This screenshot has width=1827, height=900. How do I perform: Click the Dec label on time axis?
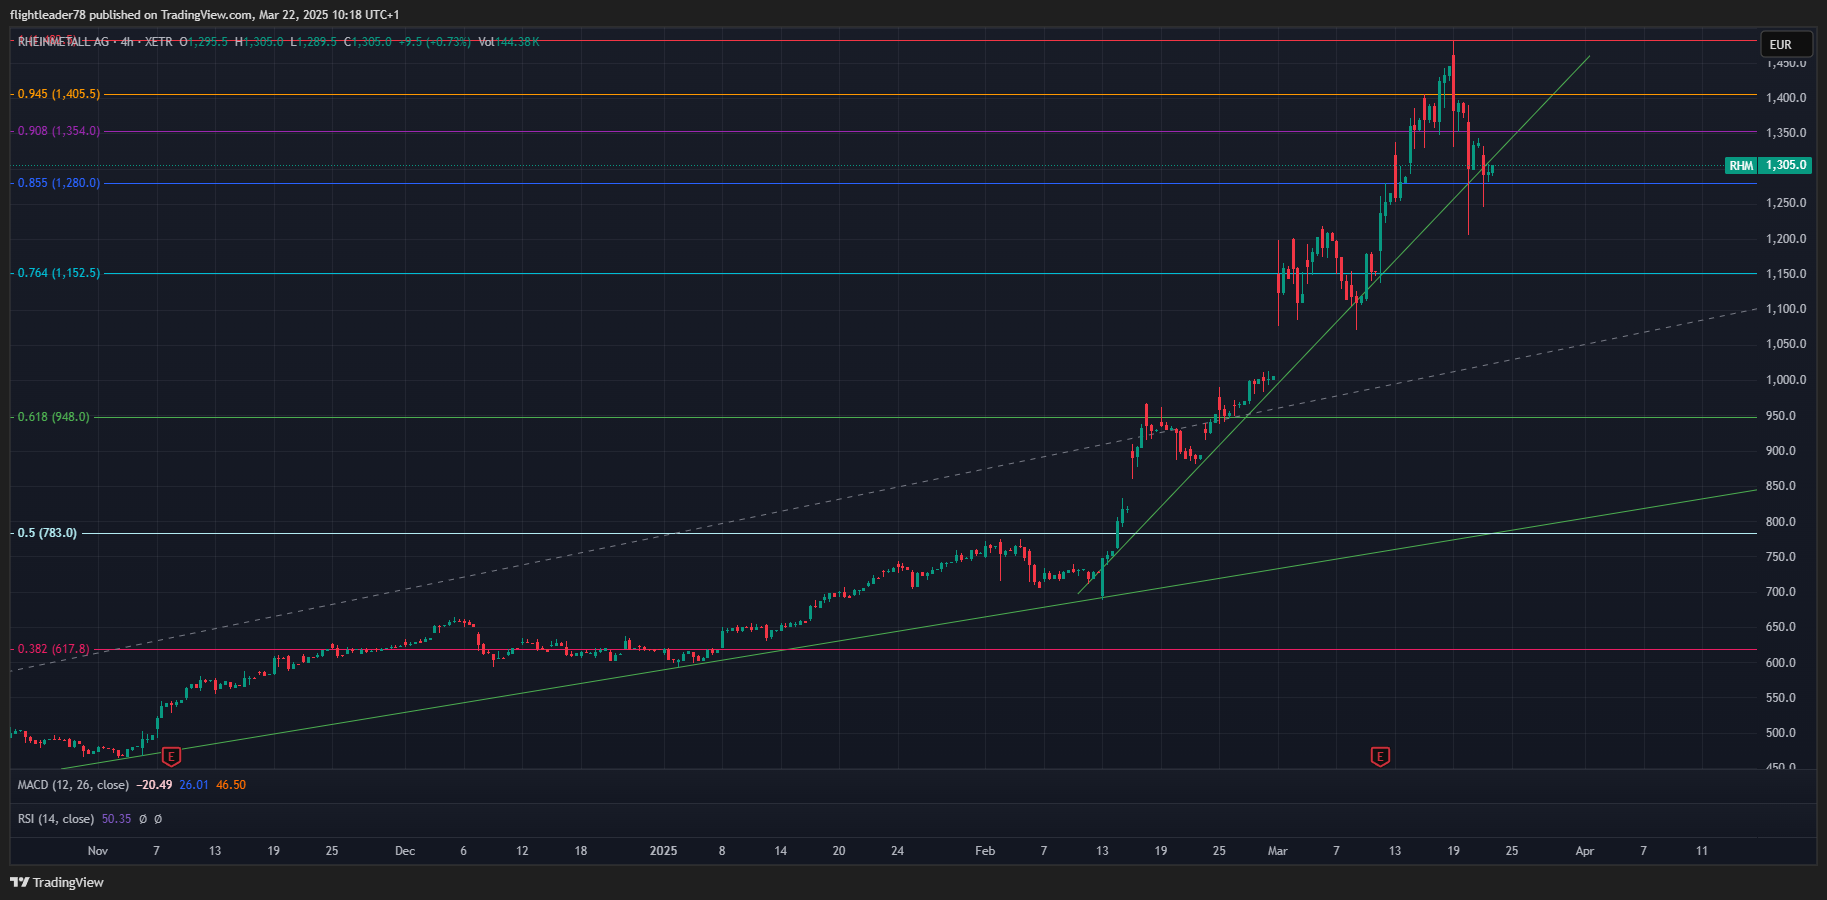(x=405, y=851)
